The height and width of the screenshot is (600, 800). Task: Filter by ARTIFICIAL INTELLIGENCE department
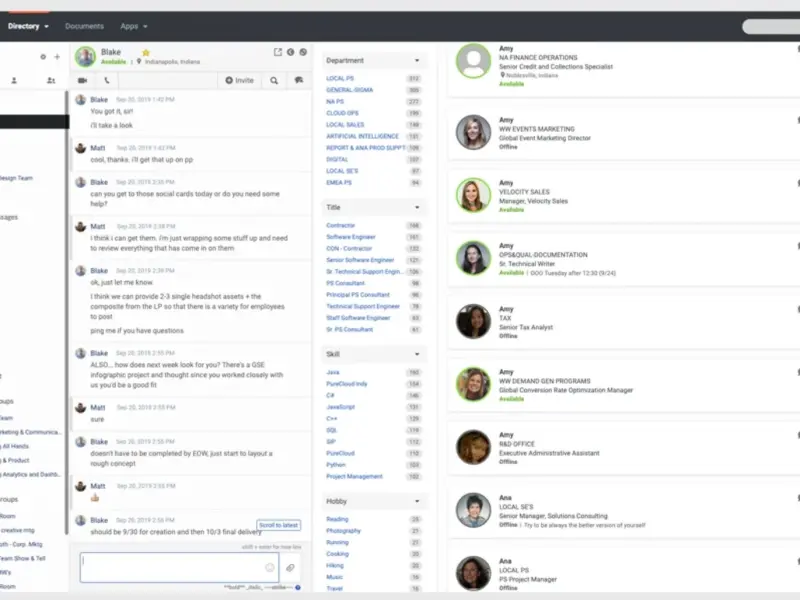point(362,136)
